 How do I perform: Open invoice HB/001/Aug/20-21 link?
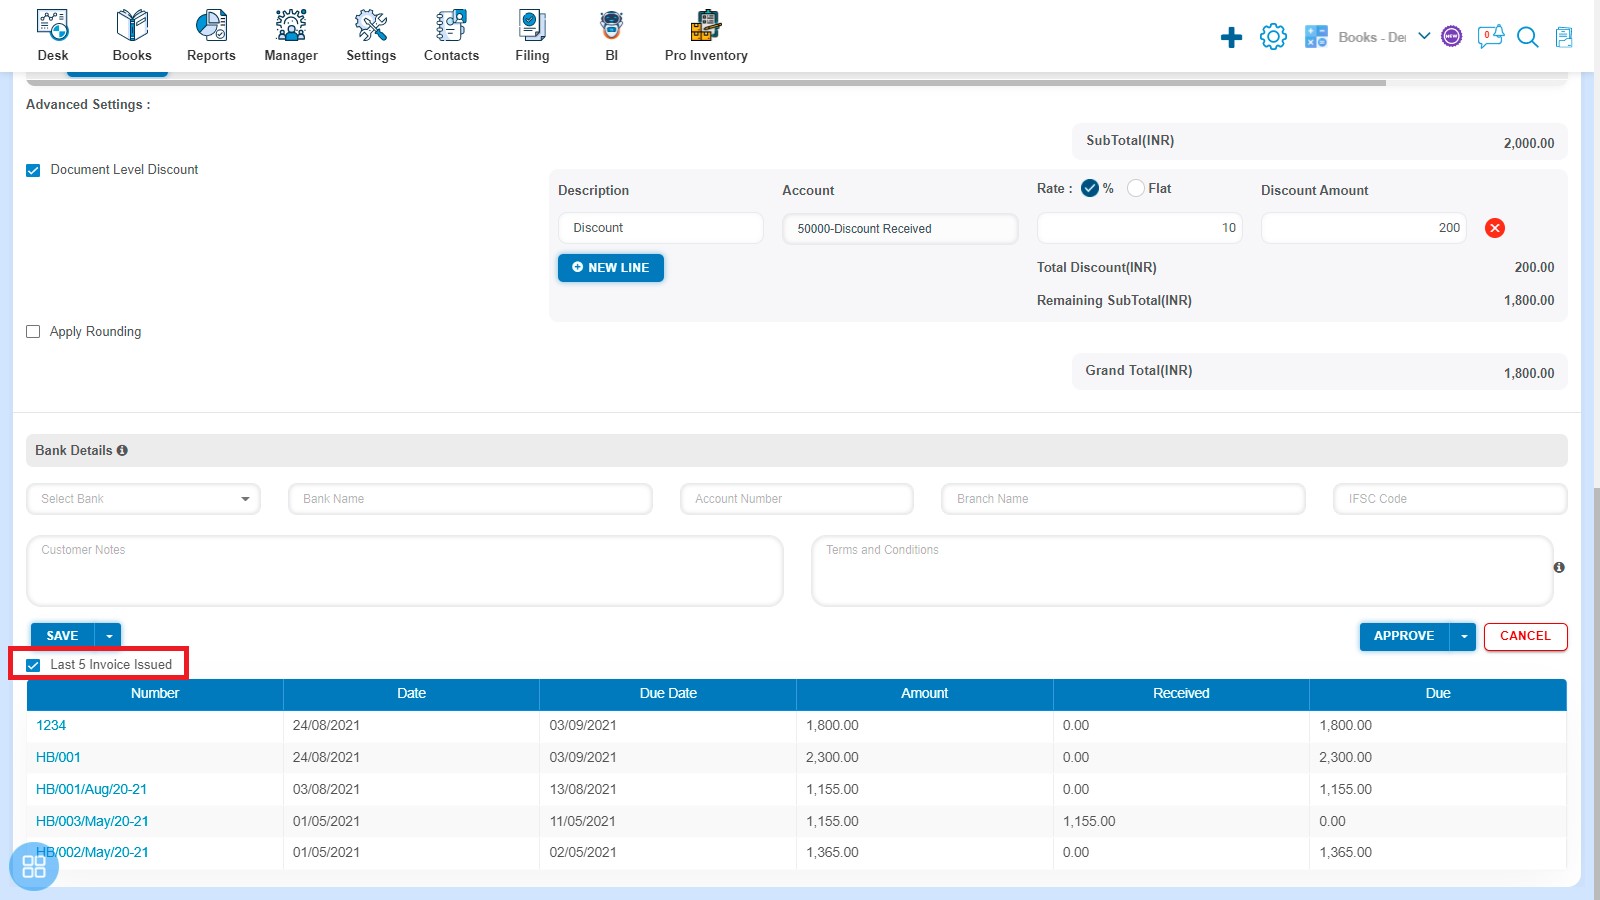point(91,789)
